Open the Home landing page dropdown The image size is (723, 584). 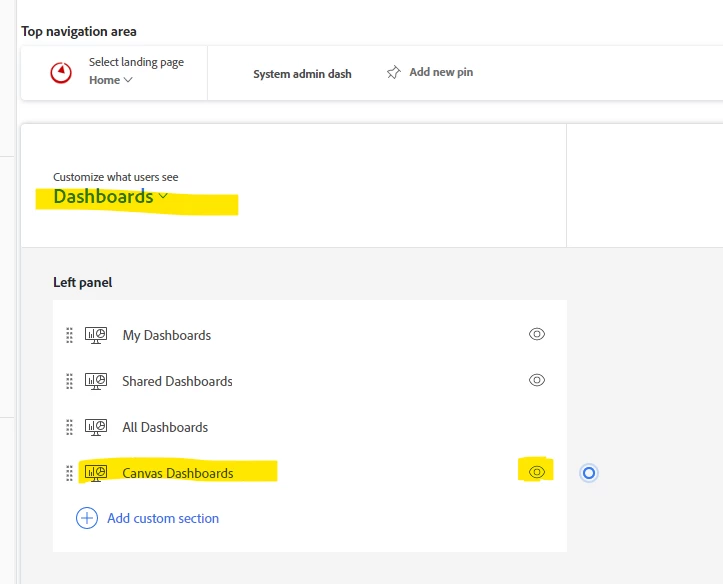click(111, 80)
